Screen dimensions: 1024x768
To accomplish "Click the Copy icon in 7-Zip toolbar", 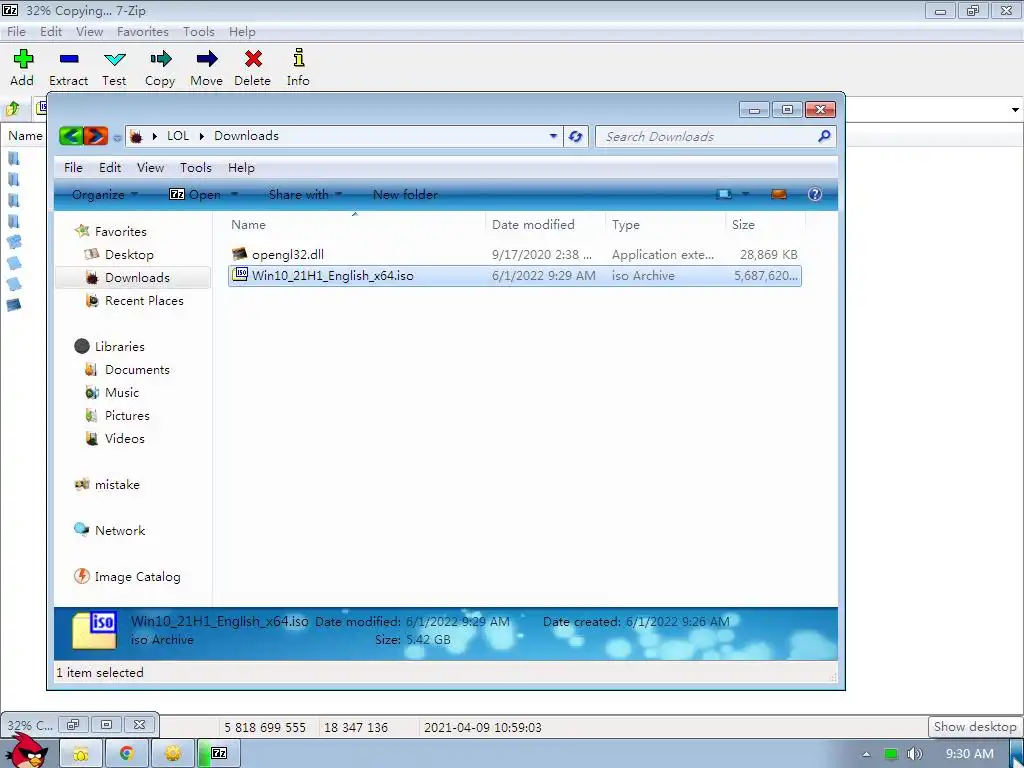I will [161, 59].
